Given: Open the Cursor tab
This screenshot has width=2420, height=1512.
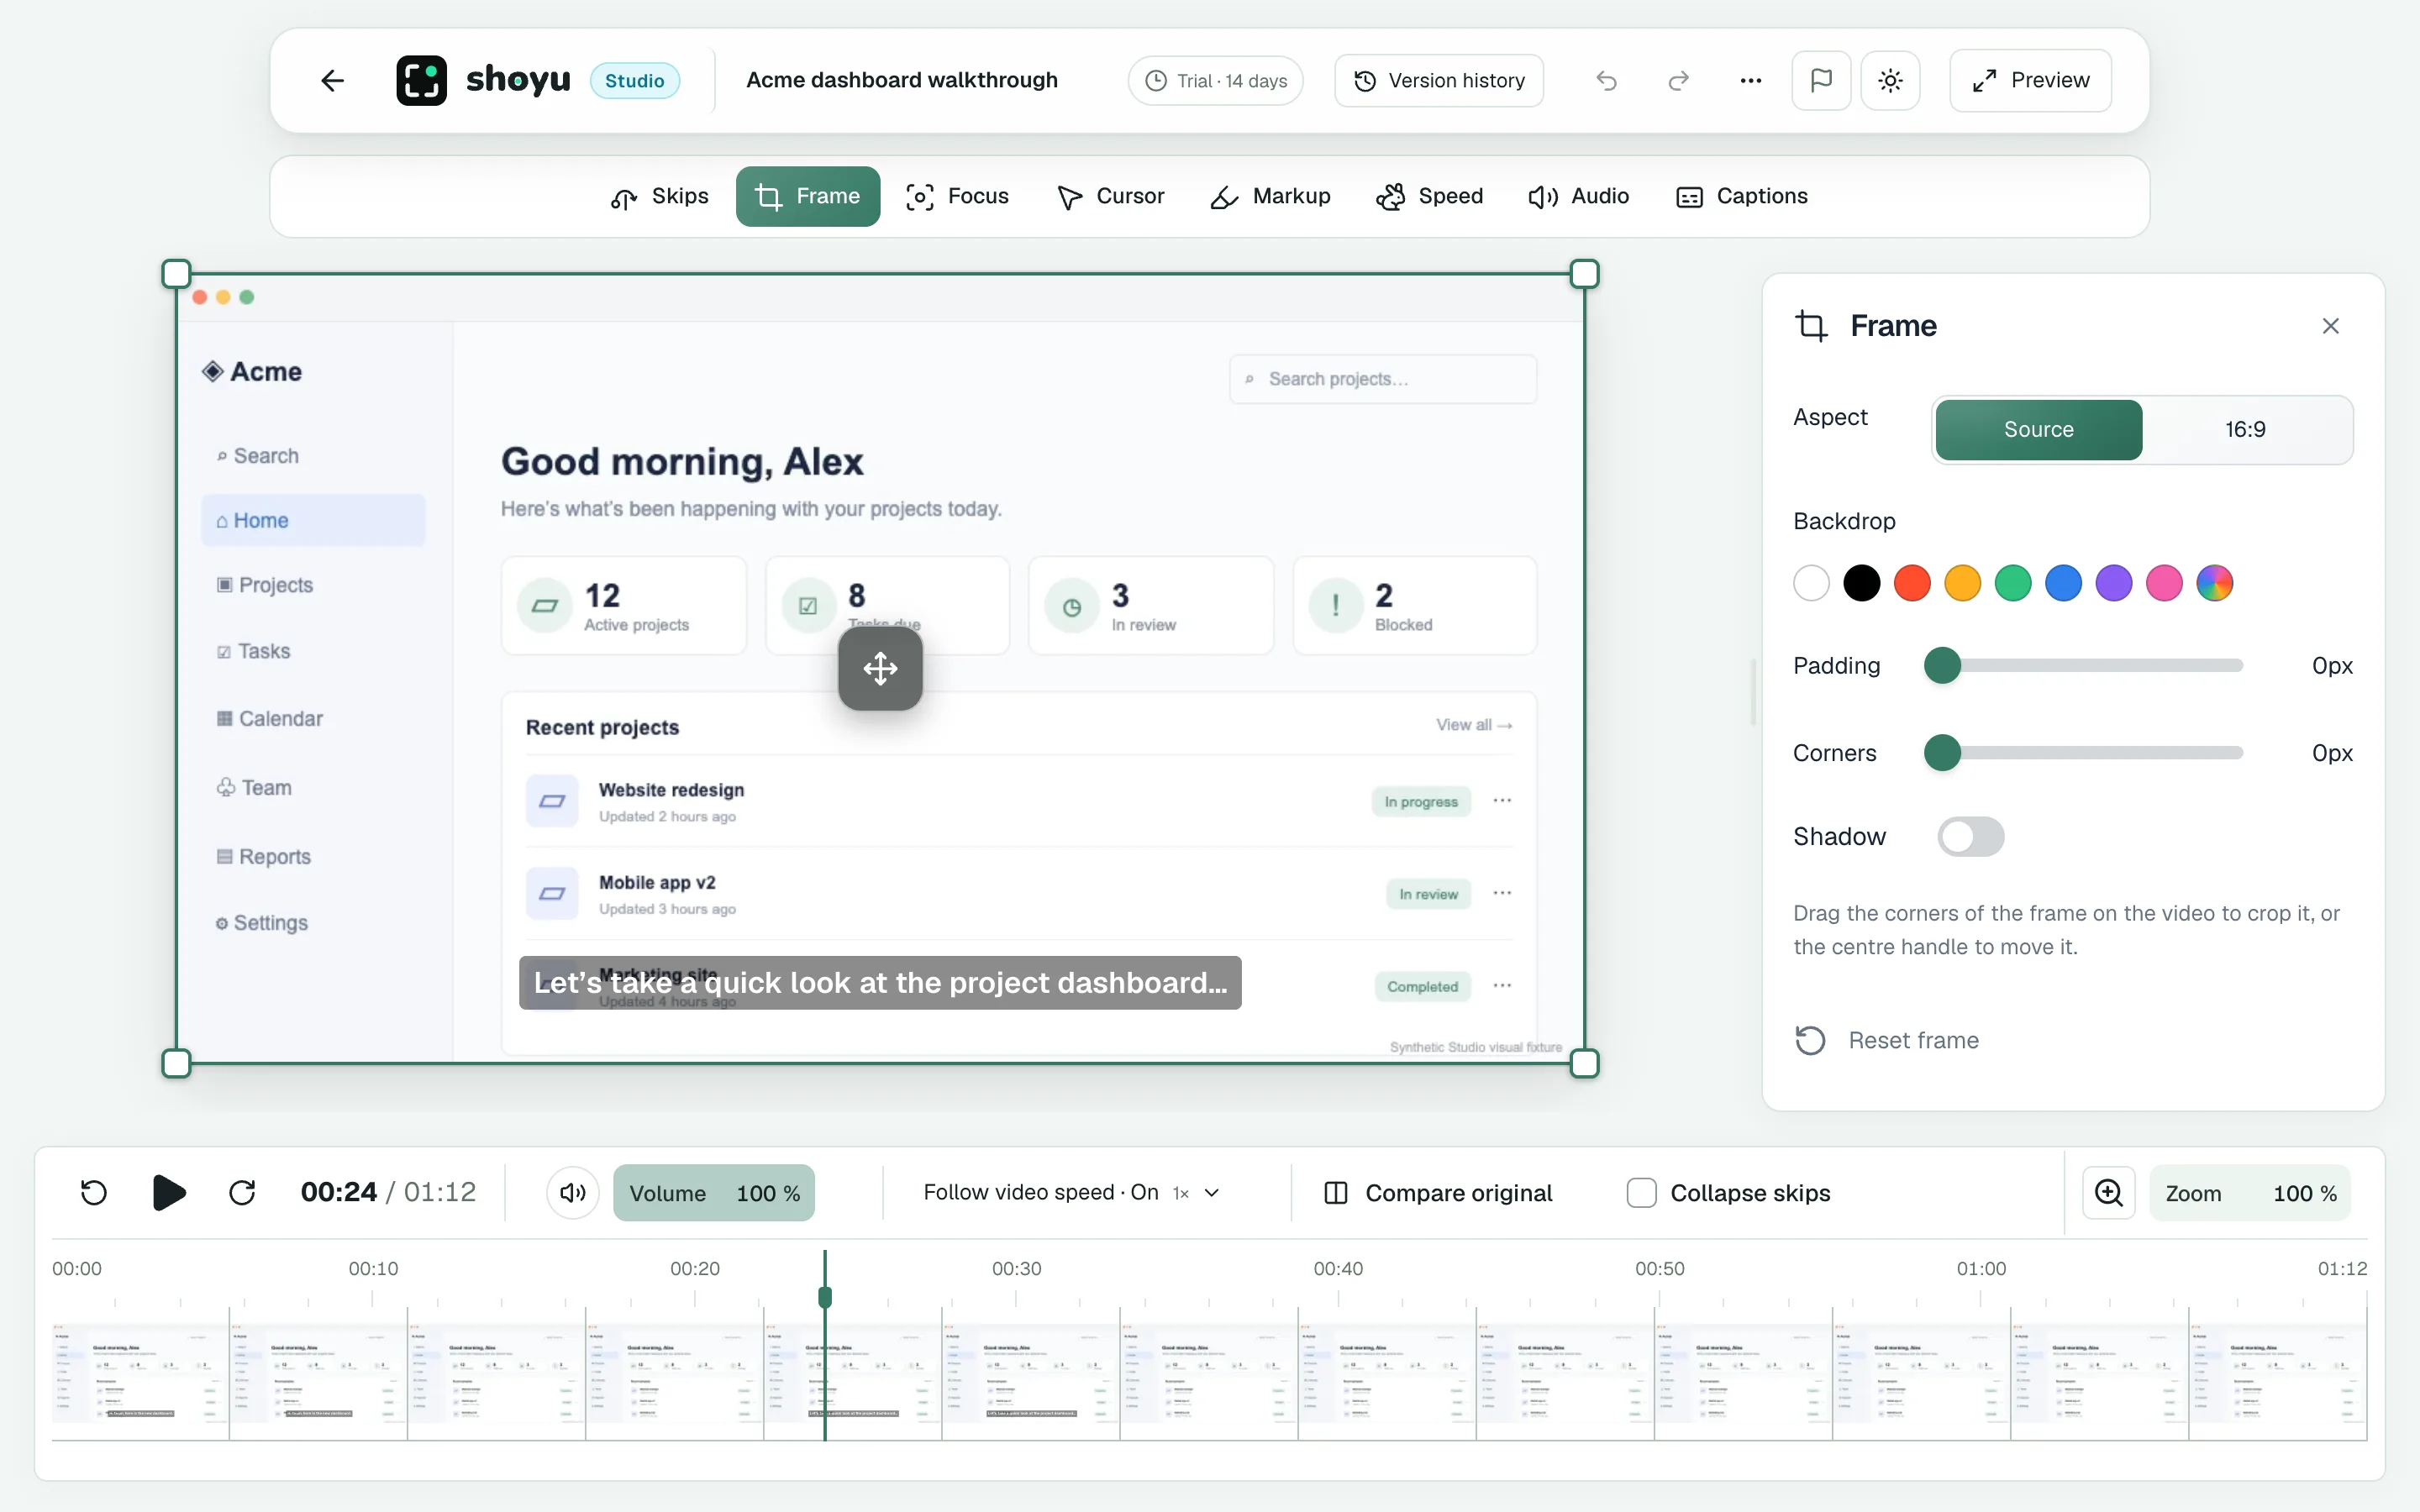Looking at the screenshot, I should (1110, 196).
